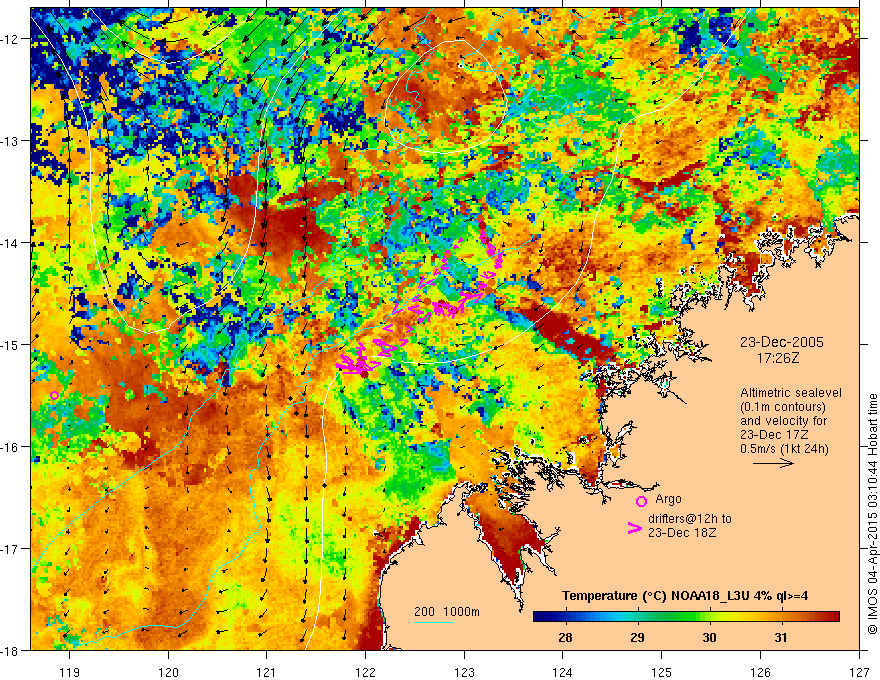Click the 0.5m/s velocity scale arrow
880x680 pixels.
point(773,463)
